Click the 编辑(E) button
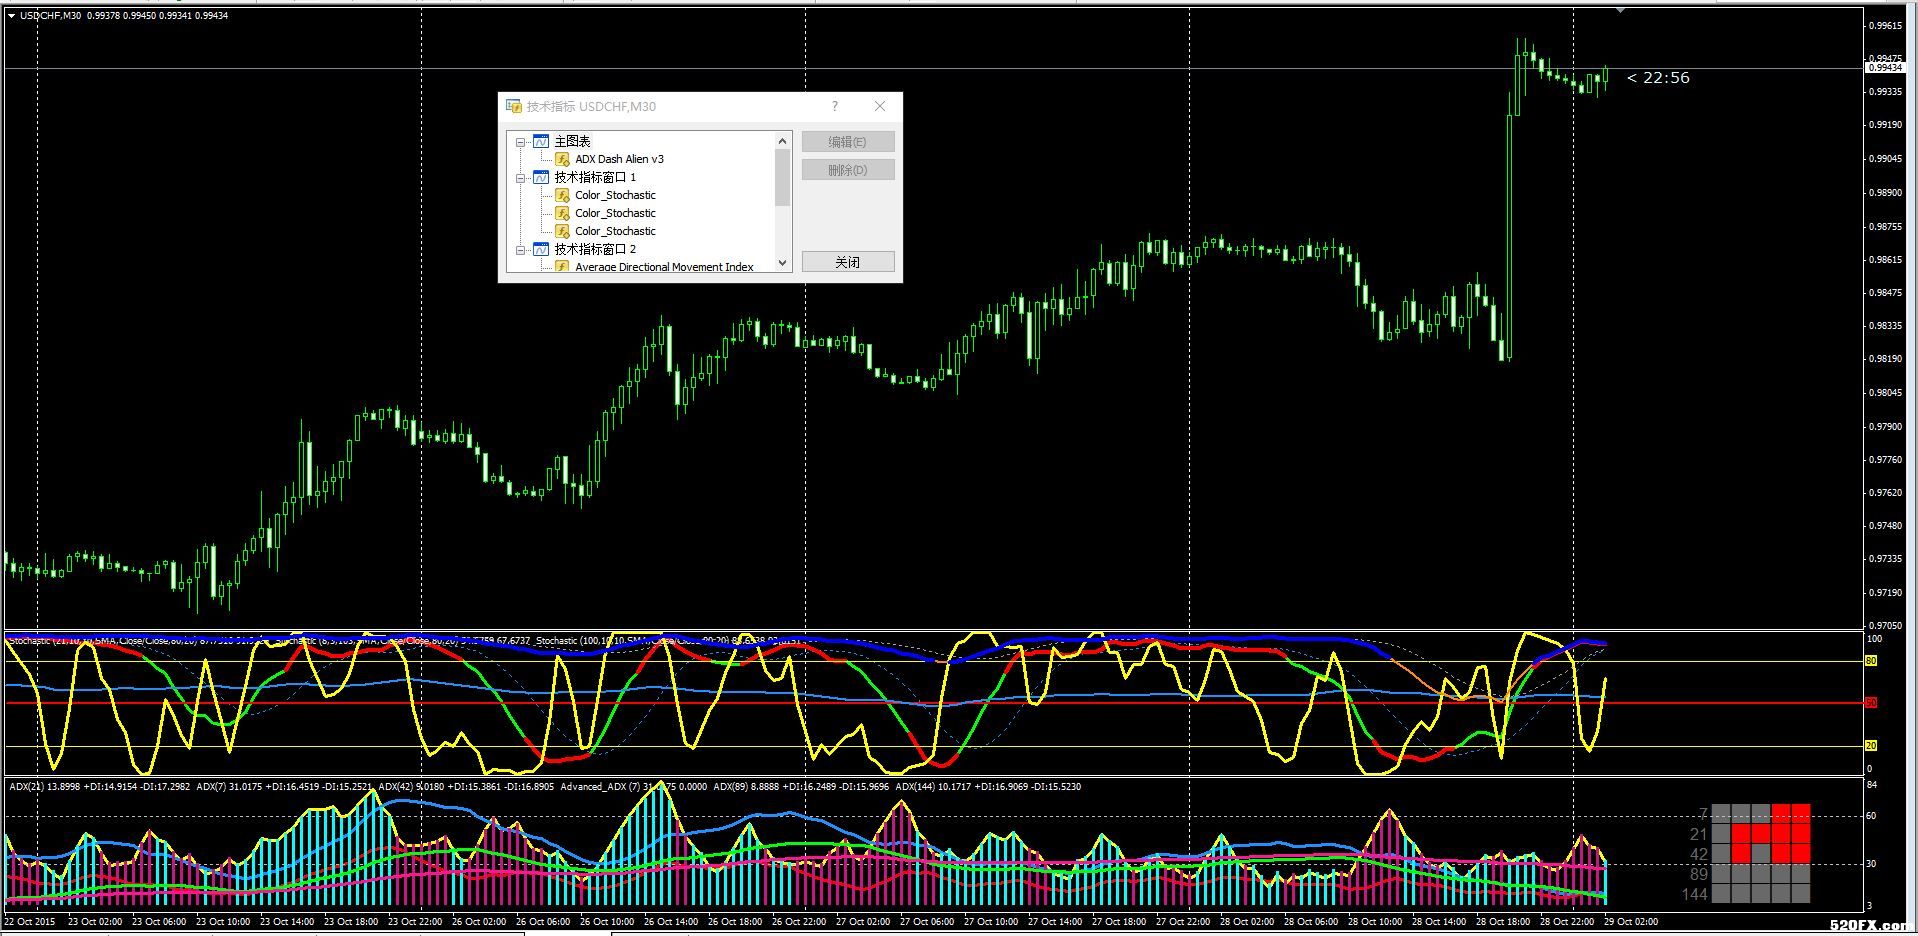 coord(848,142)
